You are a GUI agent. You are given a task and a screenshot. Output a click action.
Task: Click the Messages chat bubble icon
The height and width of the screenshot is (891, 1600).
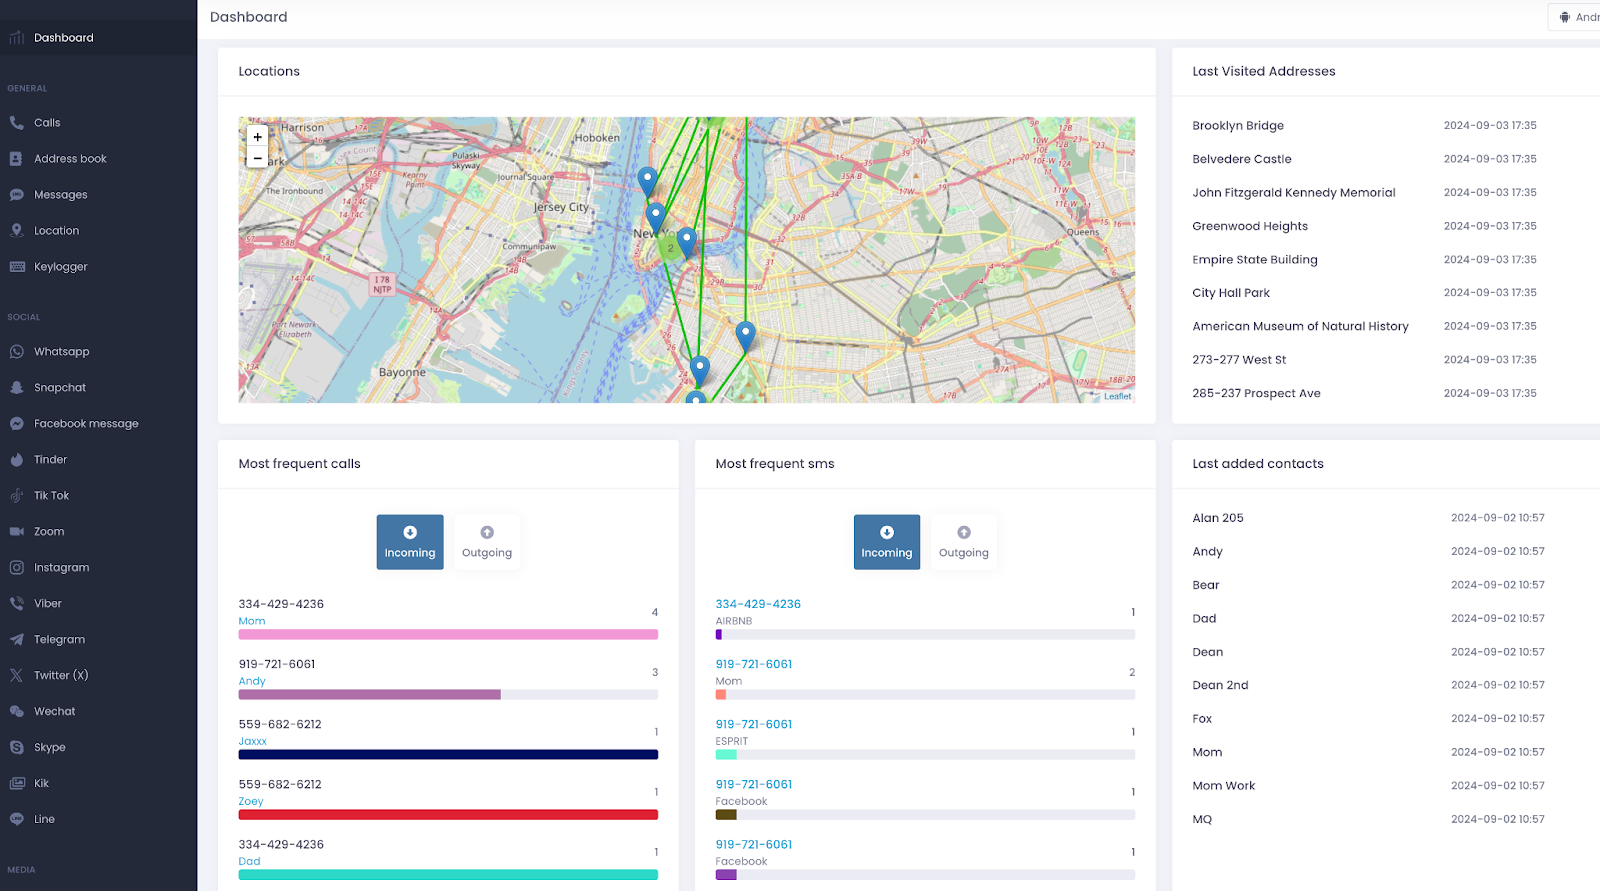[17, 195]
